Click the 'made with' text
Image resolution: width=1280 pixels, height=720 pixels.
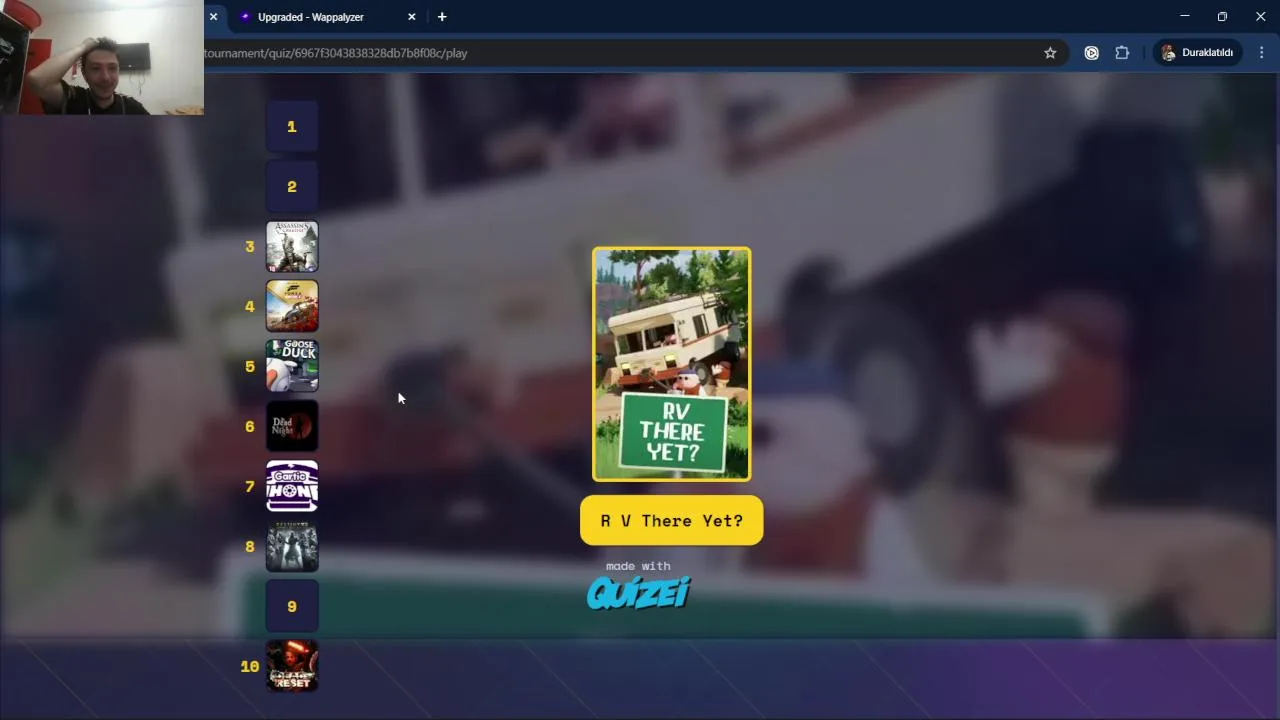click(x=638, y=566)
